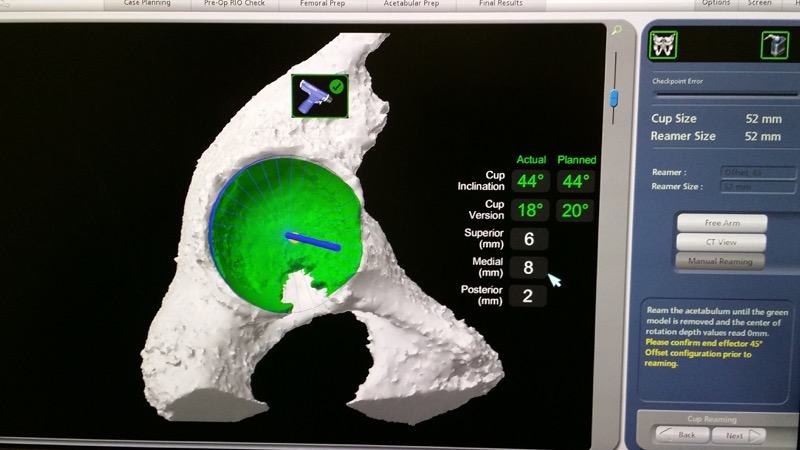The image size is (800, 450).
Task: Open the Reamer offset dropdown
Action: tap(759, 172)
